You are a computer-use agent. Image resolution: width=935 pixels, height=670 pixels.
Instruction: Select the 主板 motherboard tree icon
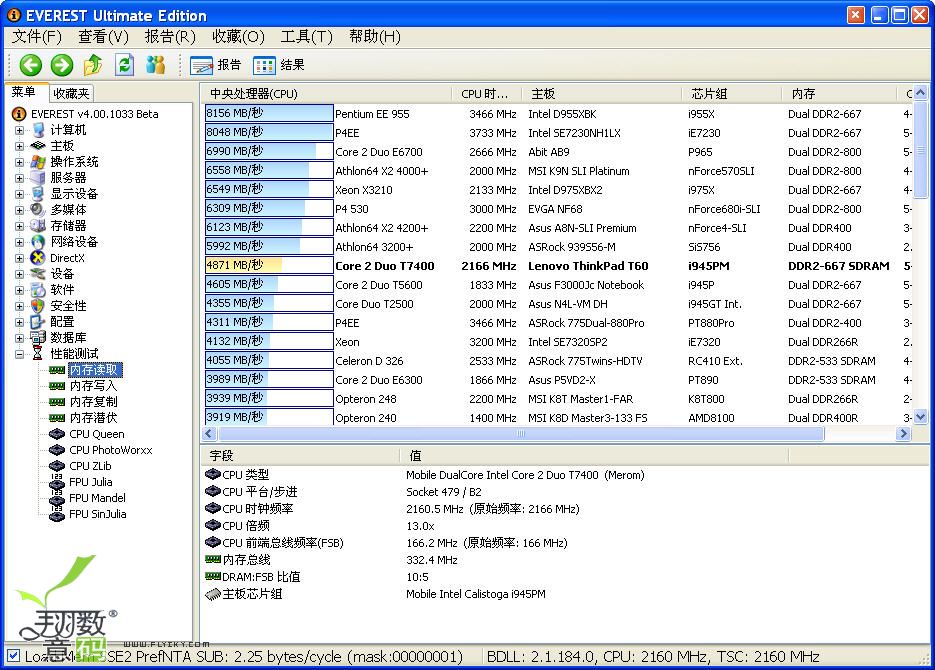coord(38,146)
